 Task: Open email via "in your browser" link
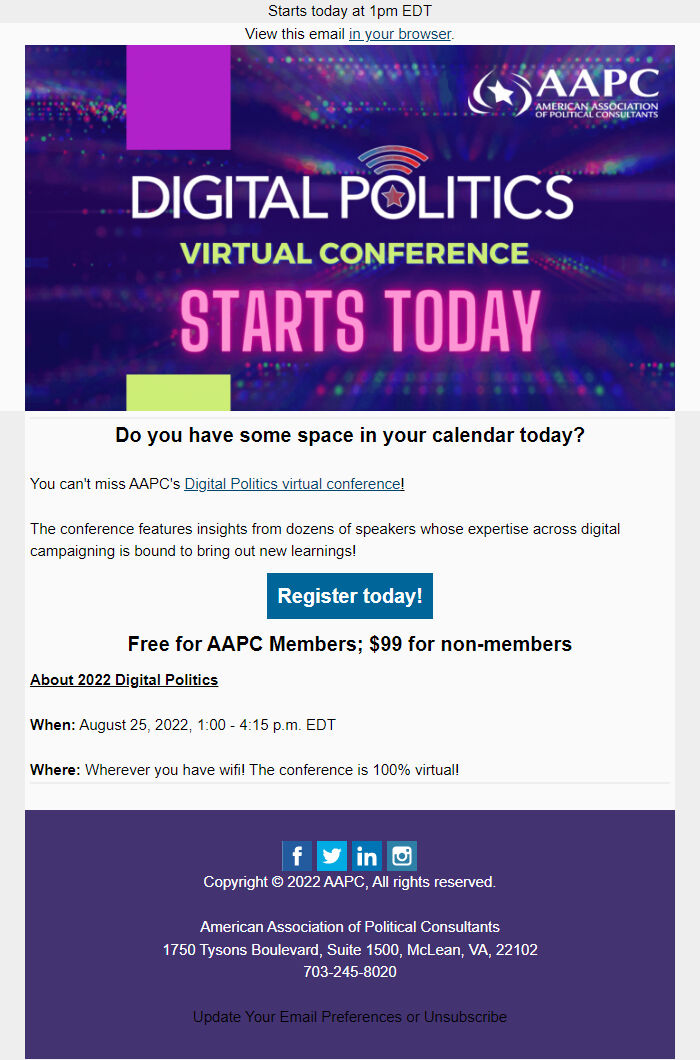[x=400, y=34]
